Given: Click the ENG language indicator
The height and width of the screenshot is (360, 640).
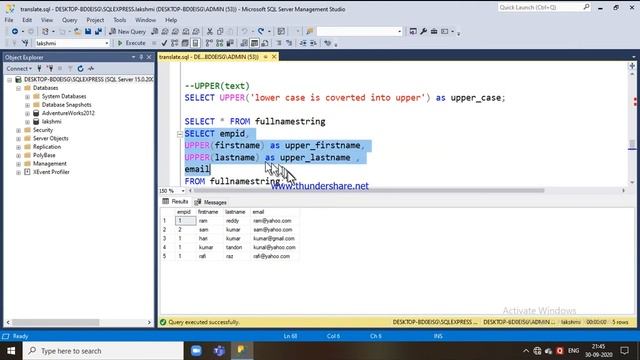Looking at the screenshot, I should pos(573,351).
